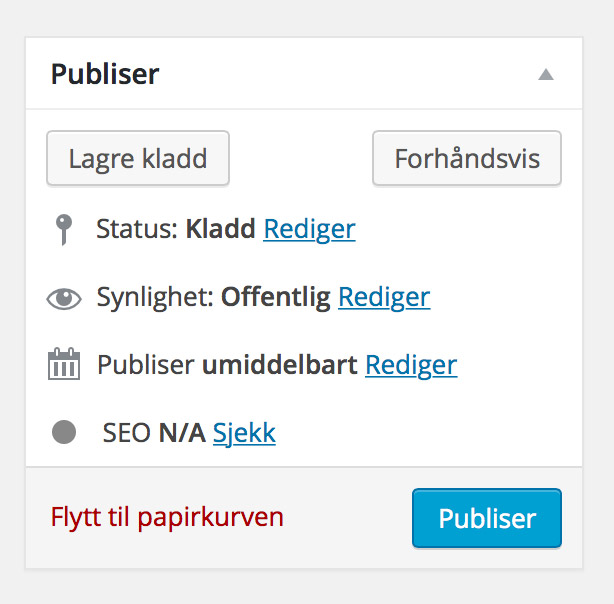Open the Sjekk link for SEO
The image size is (614, 604).
[x=244, y=433]
